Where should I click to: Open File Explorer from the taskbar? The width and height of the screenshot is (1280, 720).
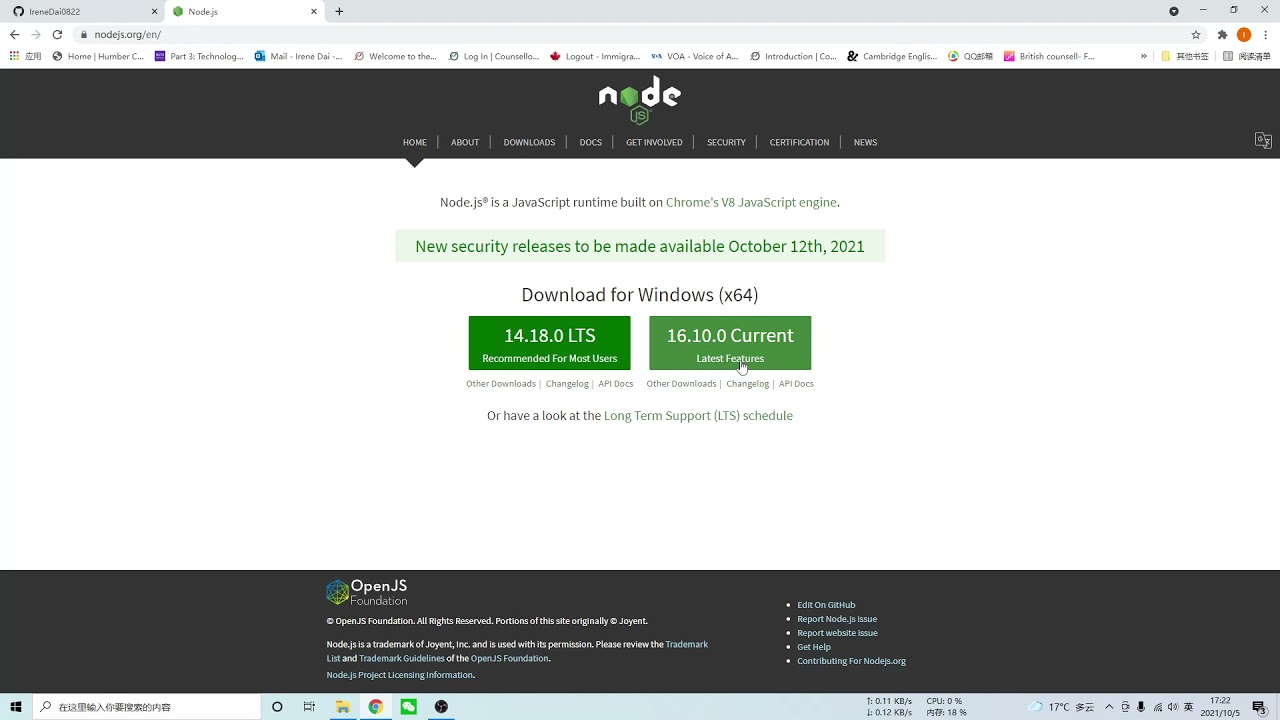point(342,707)
